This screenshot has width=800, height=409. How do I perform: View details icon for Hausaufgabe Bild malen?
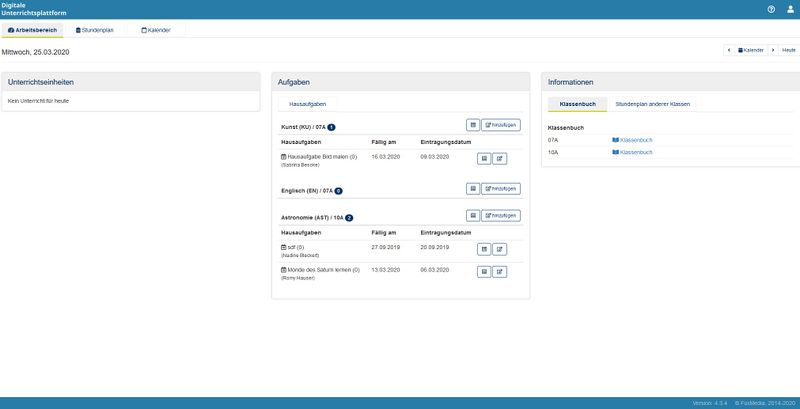point(484,159)
